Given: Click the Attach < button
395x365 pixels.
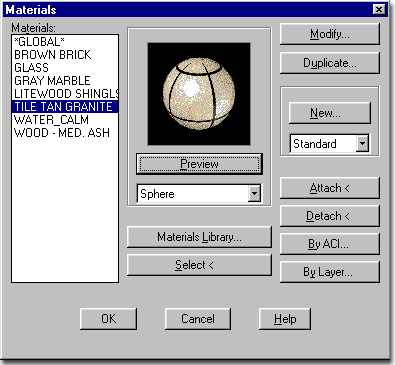Looking at the screenshot, I should [330, 188].
